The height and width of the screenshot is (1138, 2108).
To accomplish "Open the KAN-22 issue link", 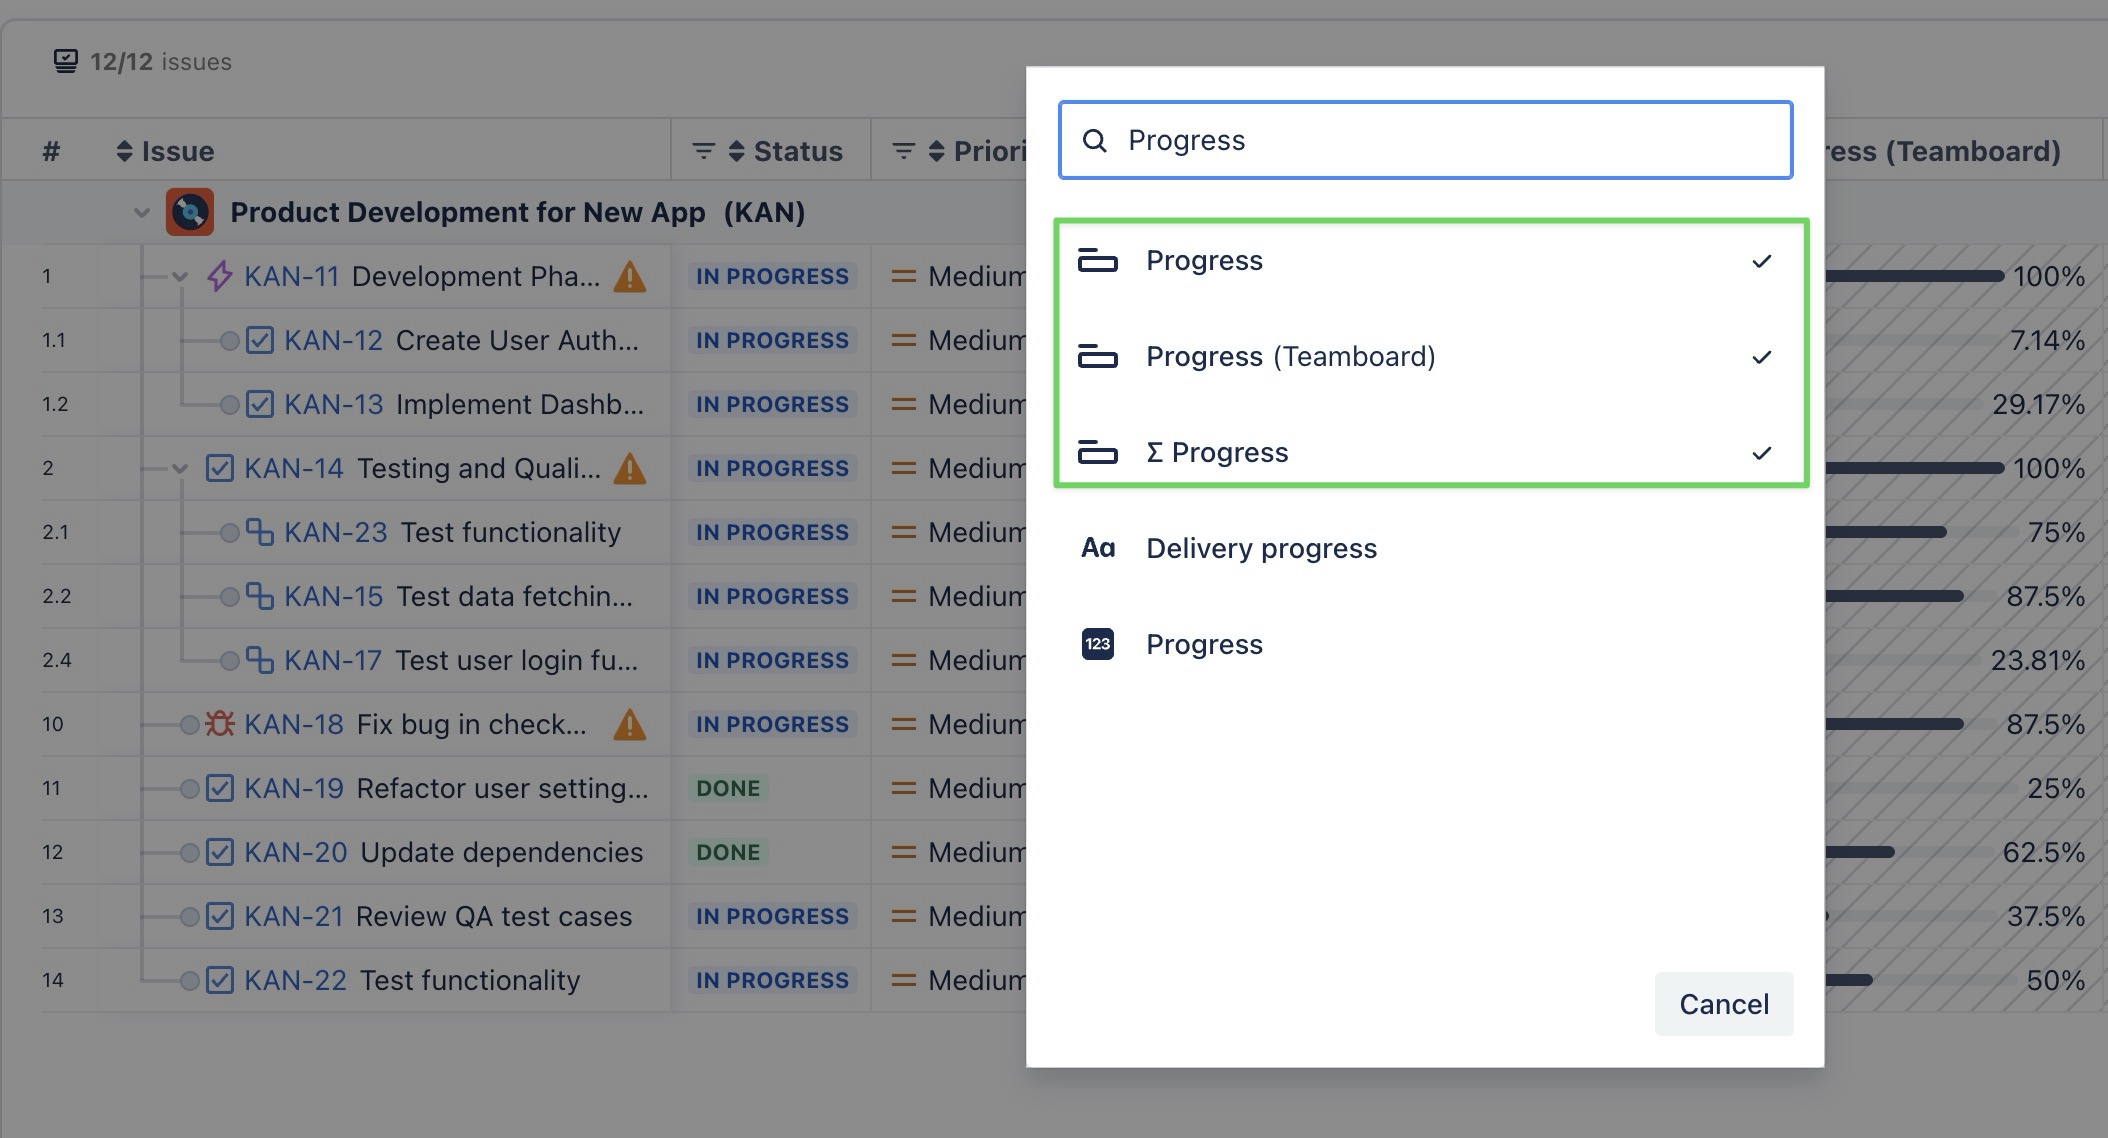I will click(x=295, y=980).
